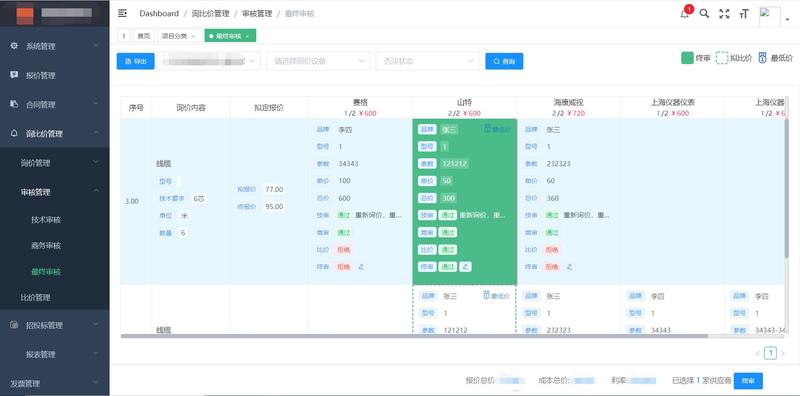Click the dashed 拟比价 legend swatch
Screen dimensions: 800x396
721,58
